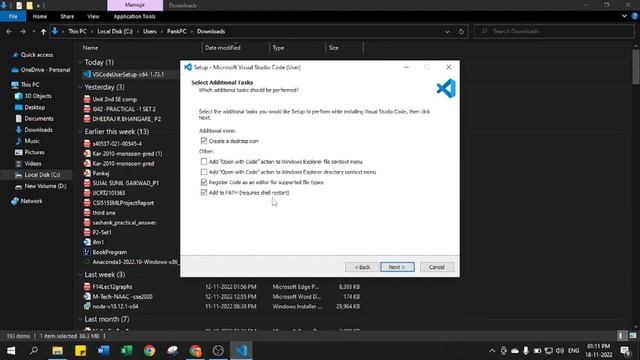Collapse the Today group

point(80,62)
